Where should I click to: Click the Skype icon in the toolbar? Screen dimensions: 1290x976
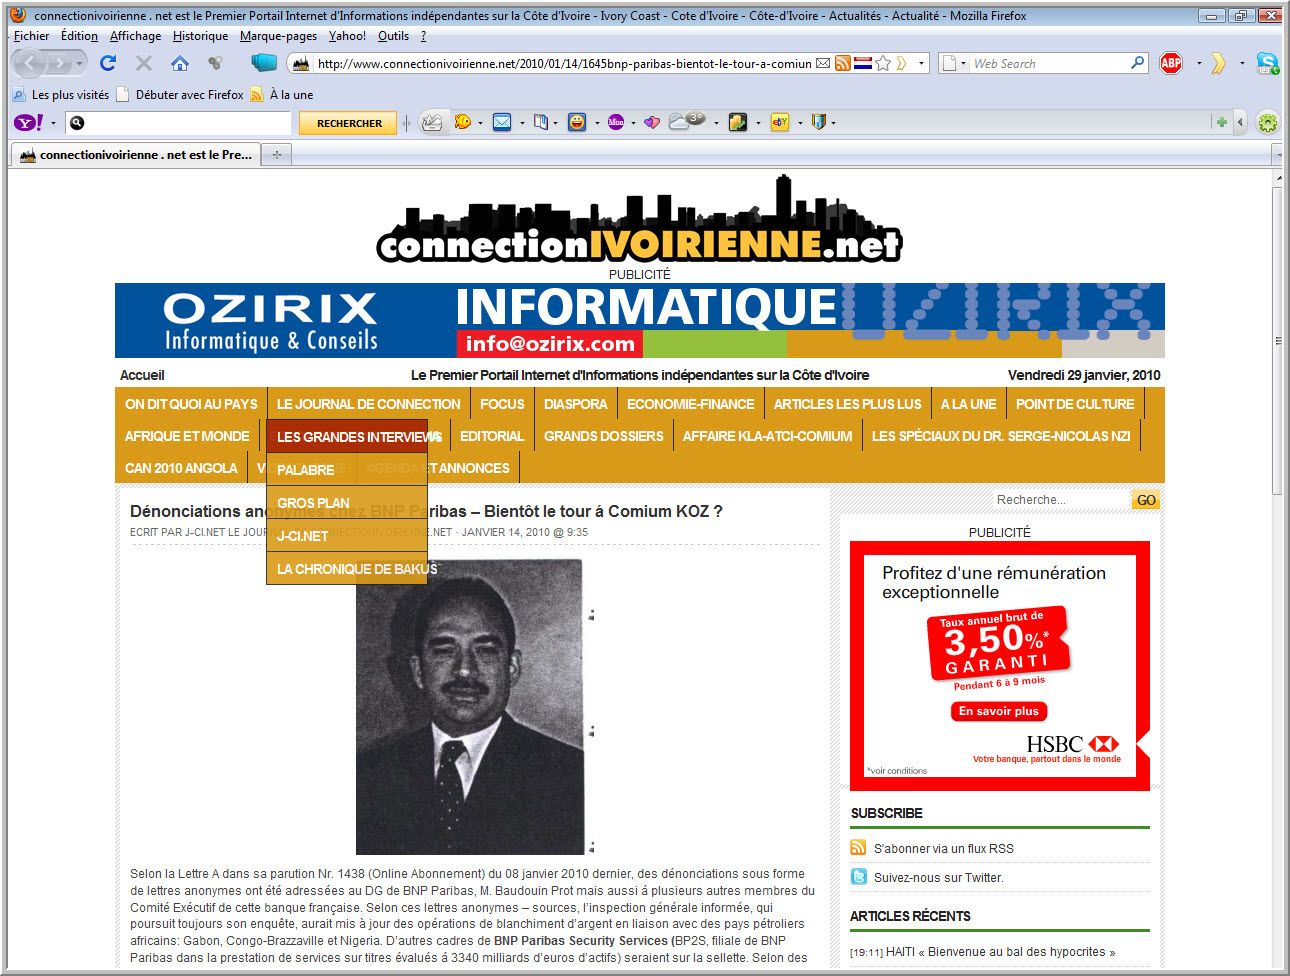[x=1268, y=63]
